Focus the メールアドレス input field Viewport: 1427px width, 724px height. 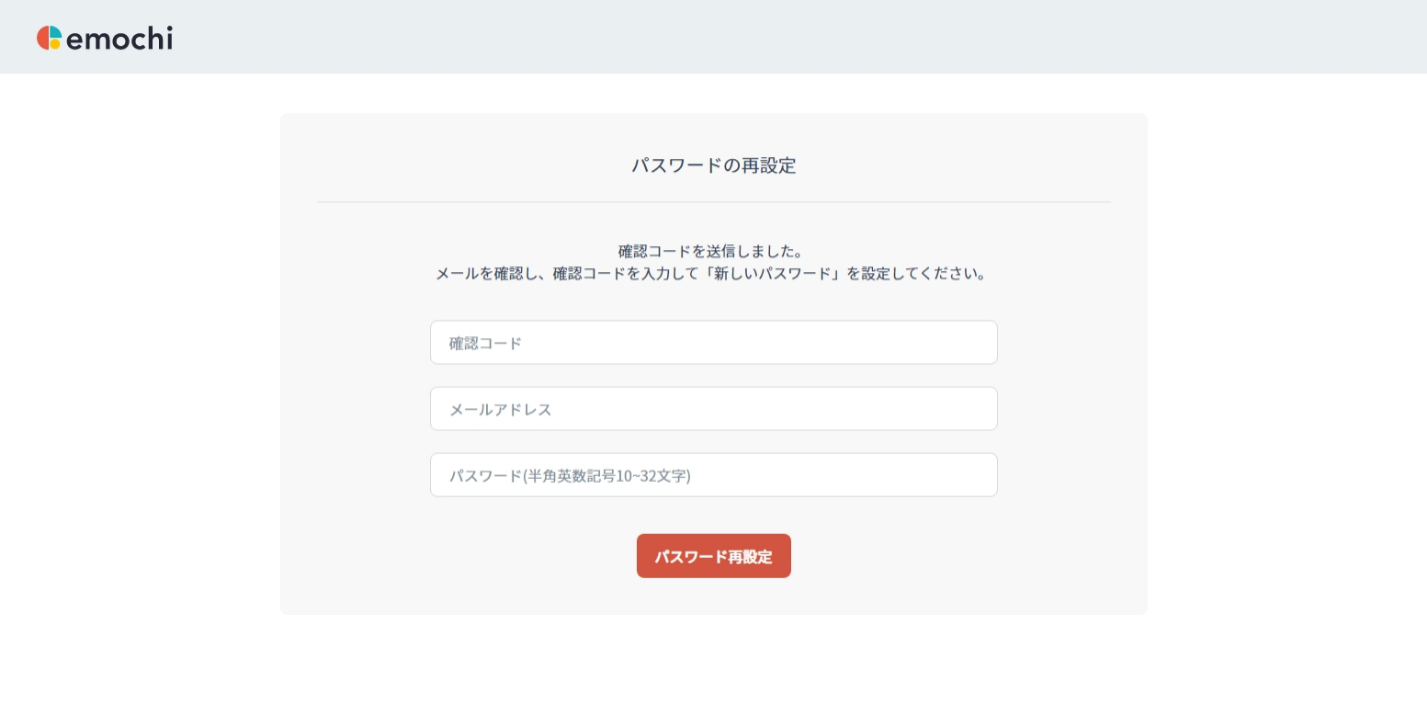(713, 409)
